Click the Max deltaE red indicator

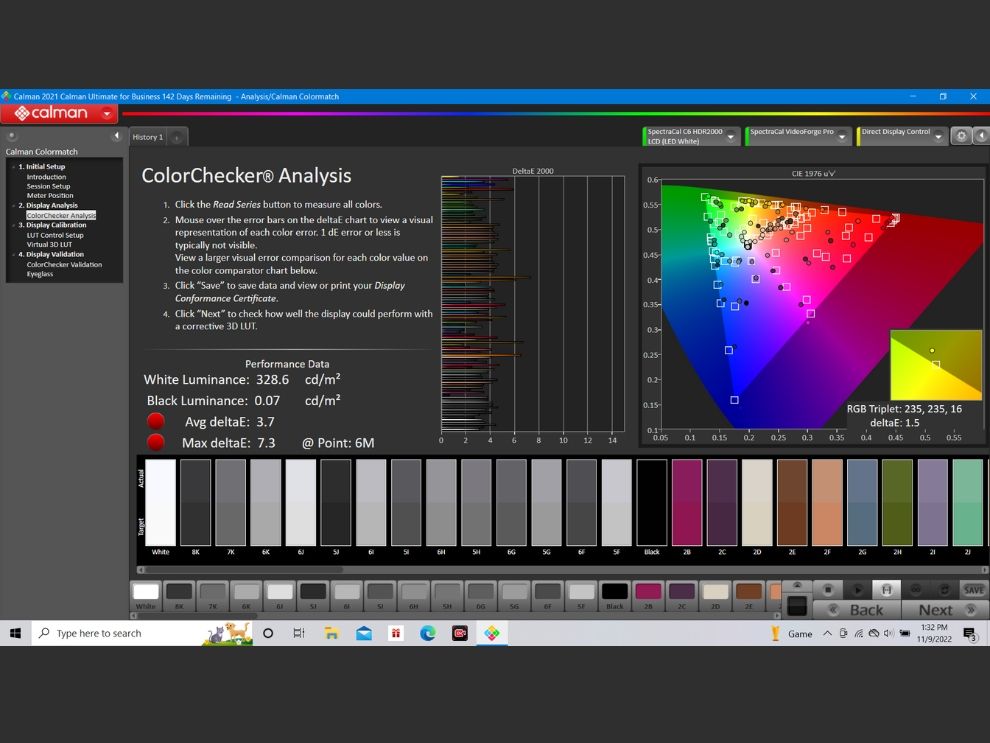(x=156, y=442)
